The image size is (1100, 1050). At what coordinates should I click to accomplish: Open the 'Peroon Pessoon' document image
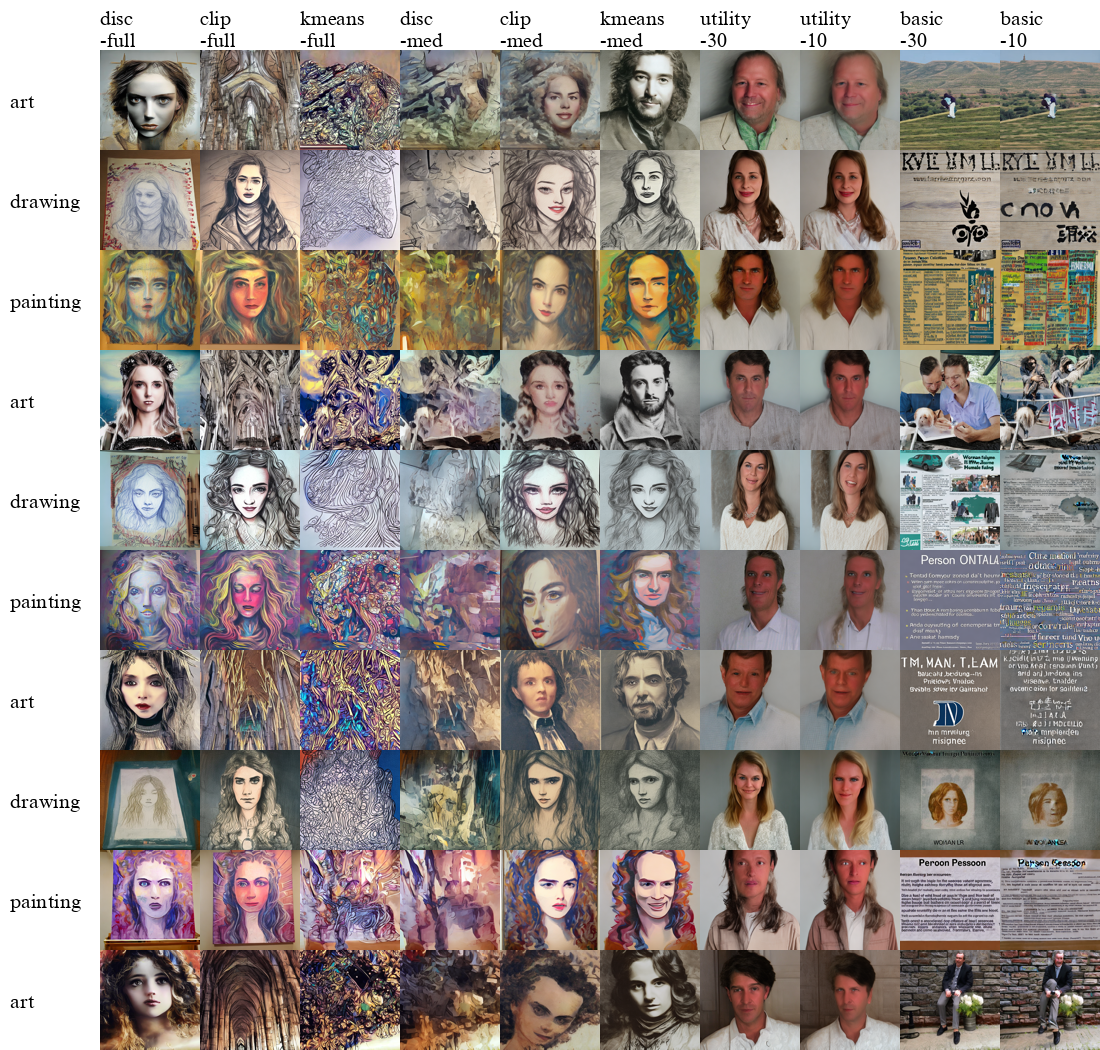click(x=950, y=901)
